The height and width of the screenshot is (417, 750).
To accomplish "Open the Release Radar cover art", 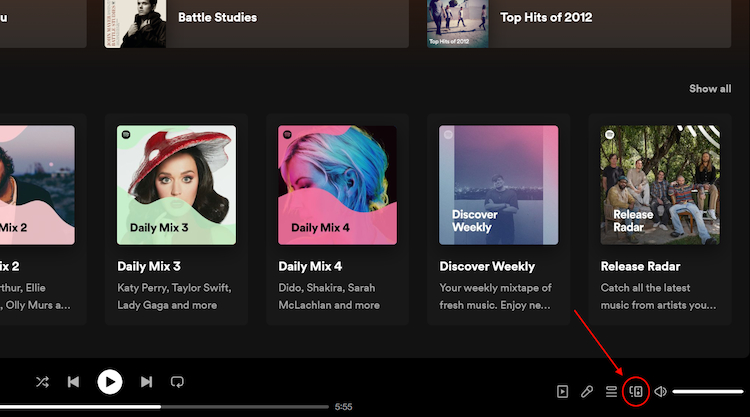I will 660,185.
